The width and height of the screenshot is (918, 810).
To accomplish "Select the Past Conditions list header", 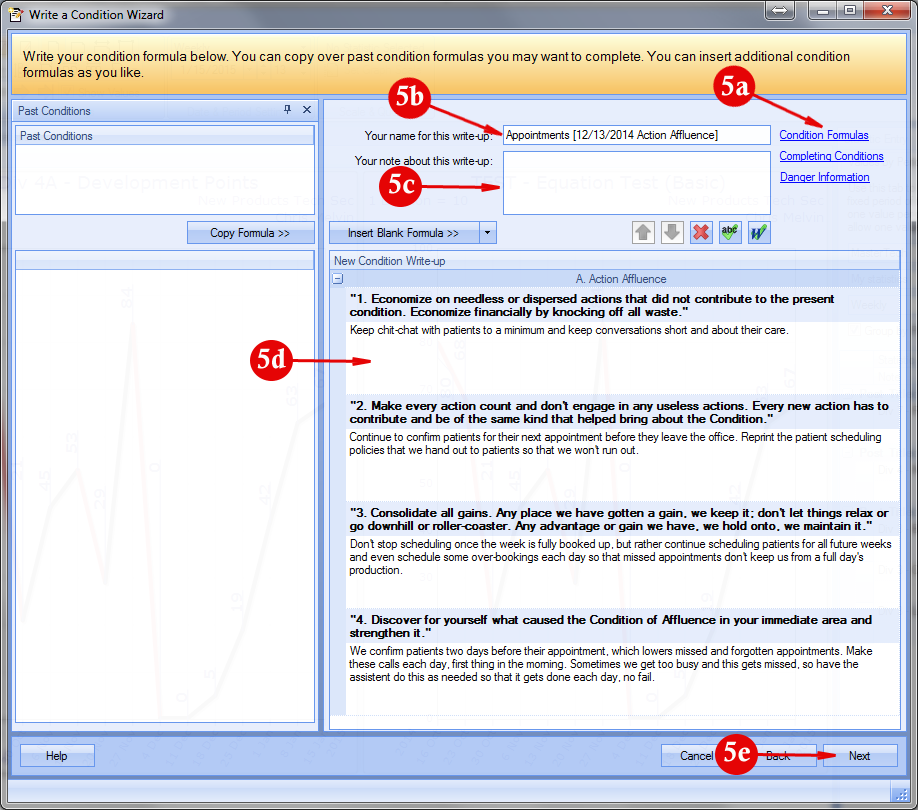I will click(x=165, y=136).
